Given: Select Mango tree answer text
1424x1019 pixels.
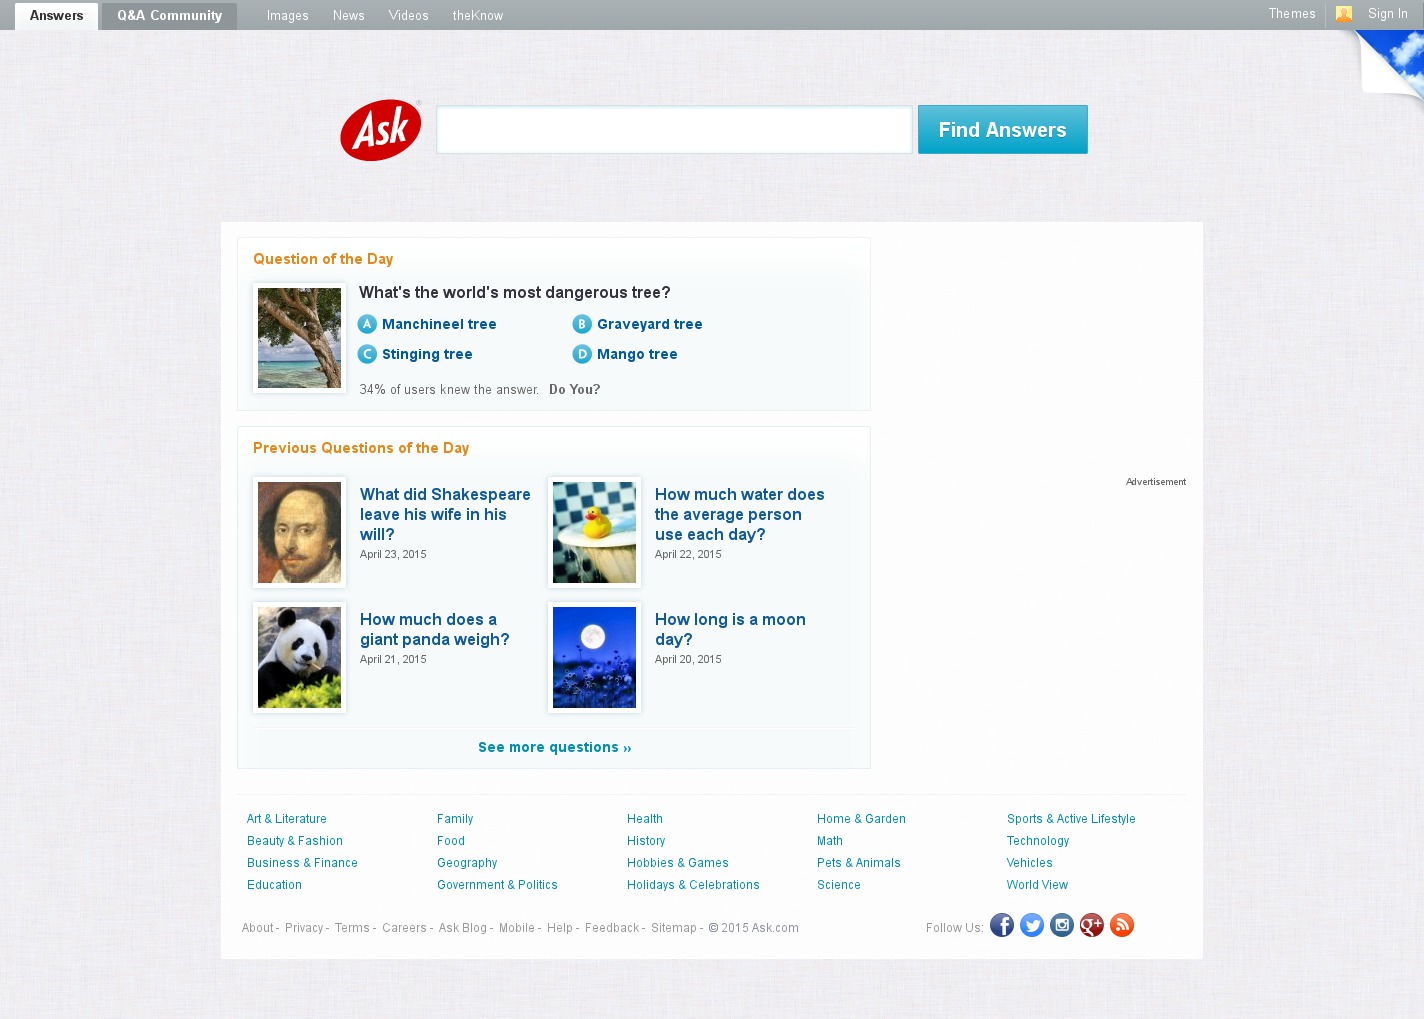Looking at the screenshot, I should click(x=637, y=354).
